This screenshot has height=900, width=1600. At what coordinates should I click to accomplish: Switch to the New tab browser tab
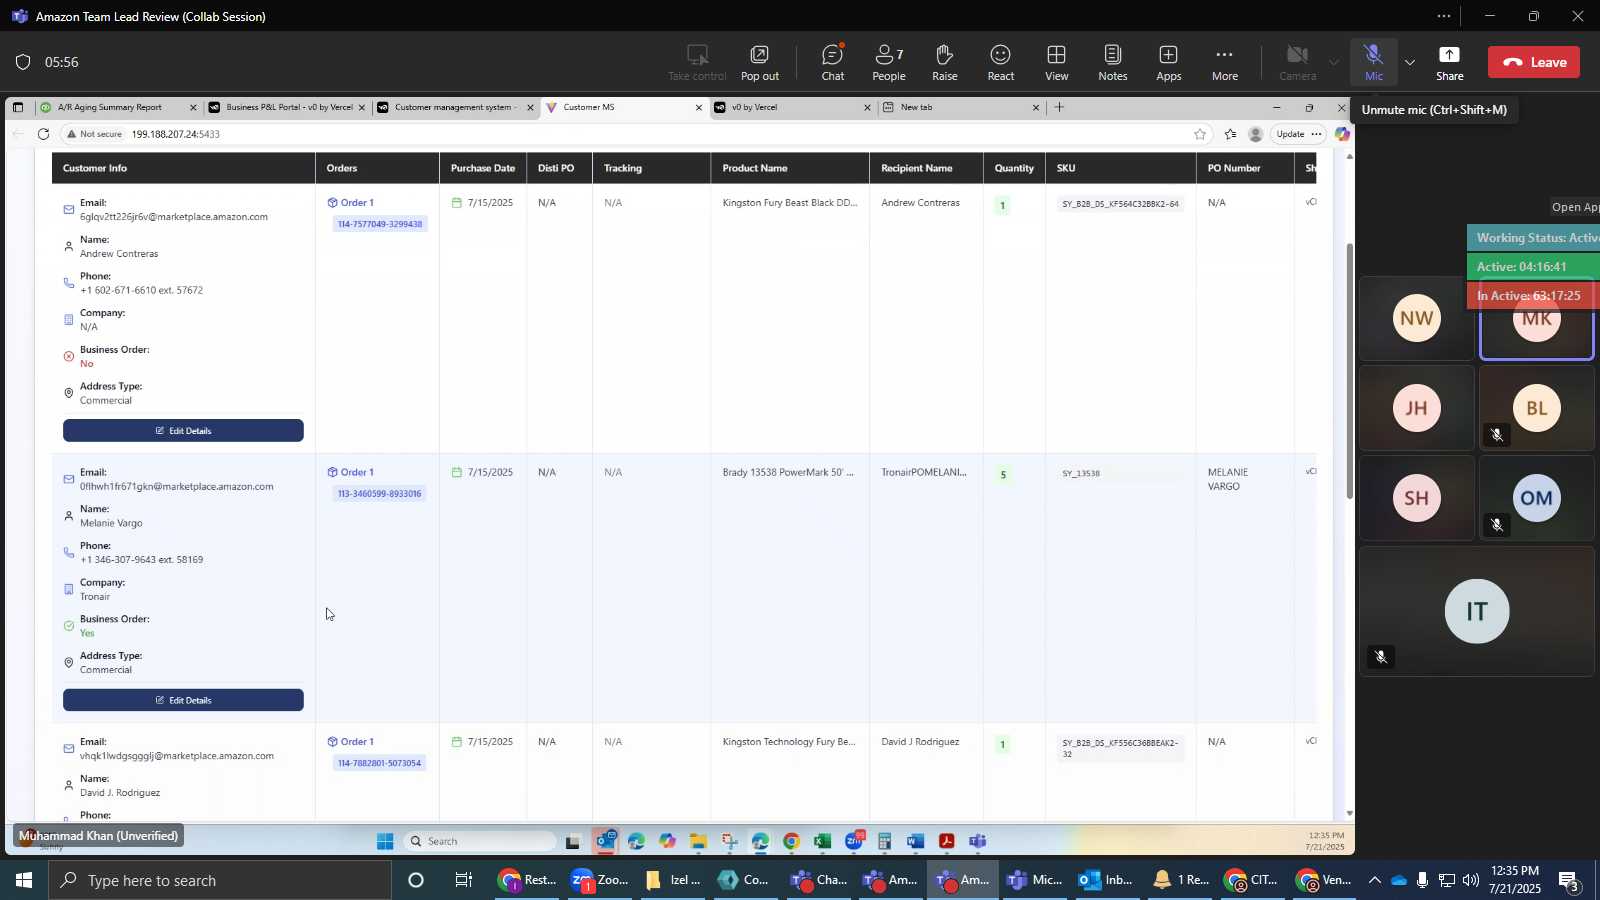tap(962, 107)
